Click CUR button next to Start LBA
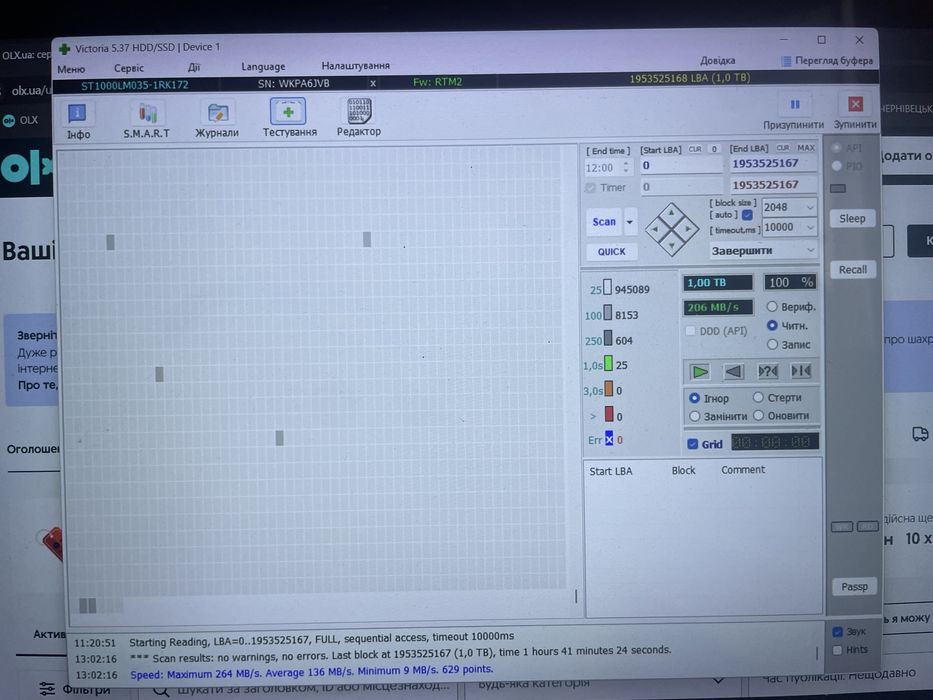This screenshot has height=700, width=933. 694,149
